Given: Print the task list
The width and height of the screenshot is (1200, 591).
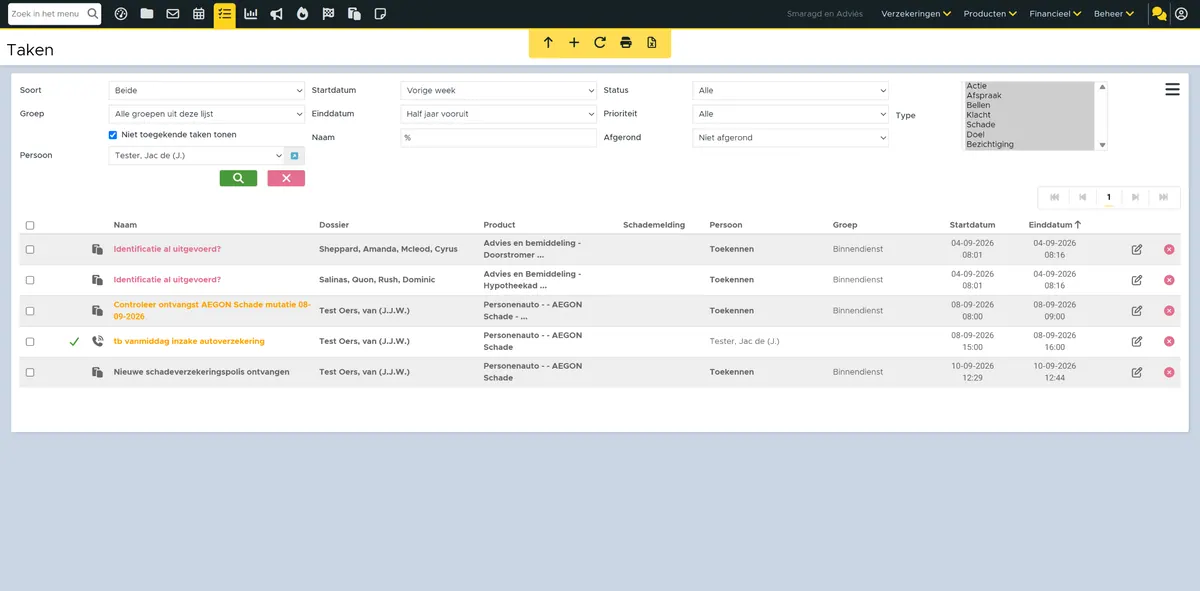Looking at the screenshot, I should pos(626,43).
